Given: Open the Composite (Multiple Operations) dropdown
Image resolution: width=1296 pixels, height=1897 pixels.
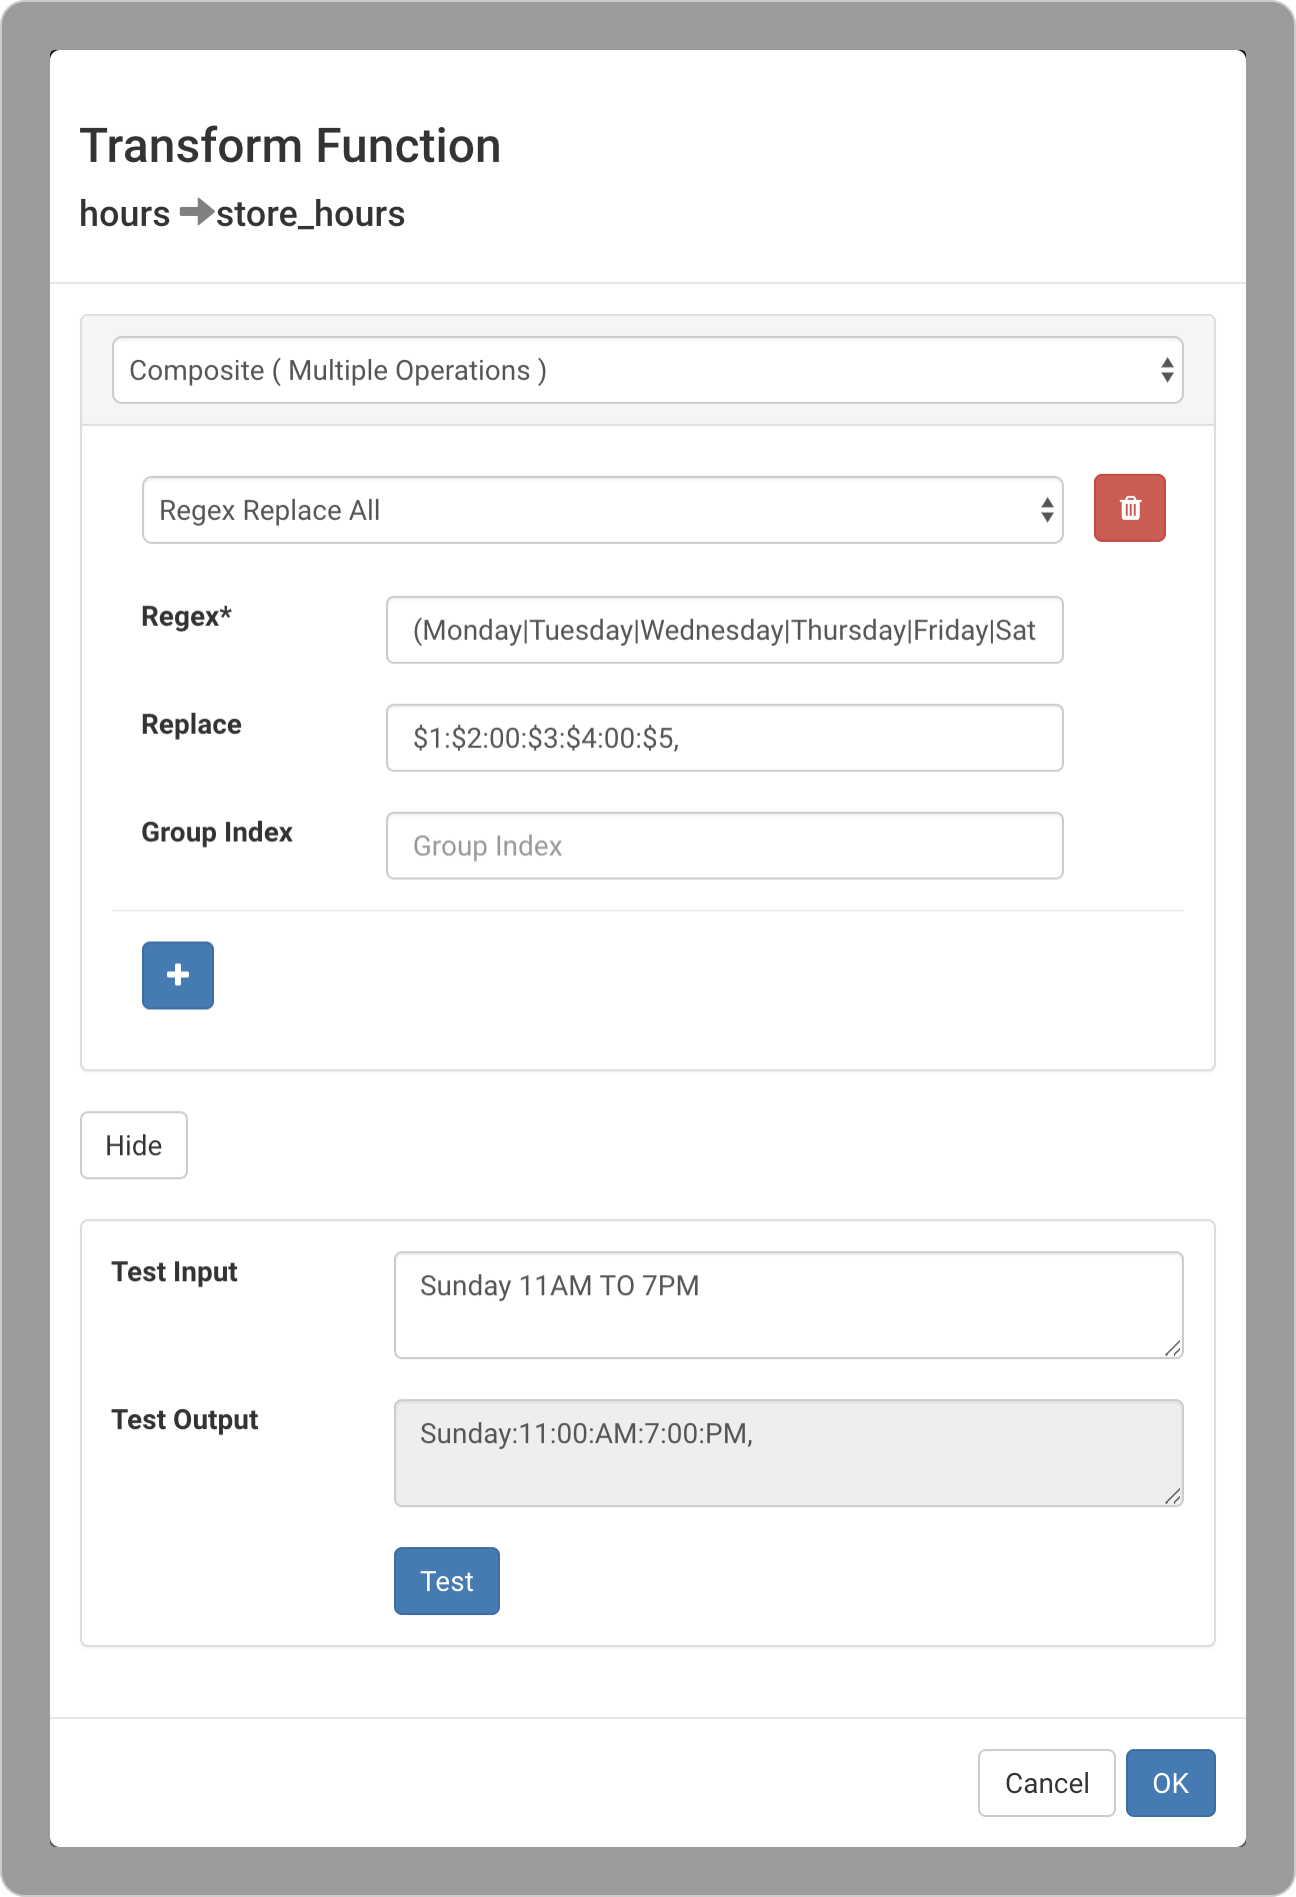Looking at the screenshot, I should pyautogui.click(x=648, y=370).
